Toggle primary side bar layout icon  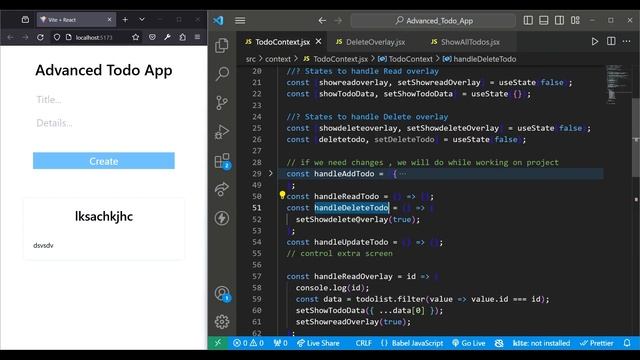click(528, 20)
